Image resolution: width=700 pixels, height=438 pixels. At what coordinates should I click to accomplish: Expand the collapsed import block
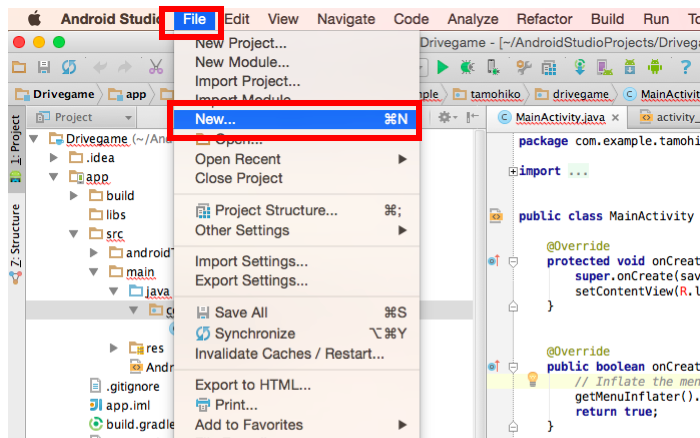(x=513, y=171)
